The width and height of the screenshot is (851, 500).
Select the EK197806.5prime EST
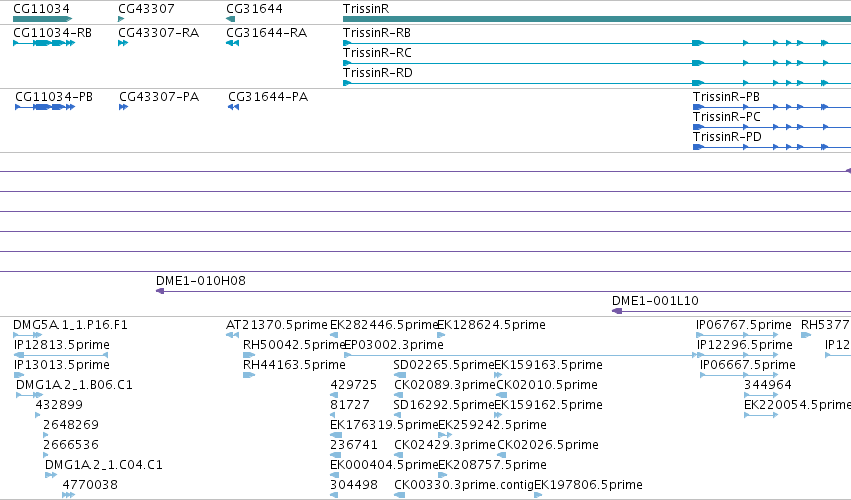[588, 485]
